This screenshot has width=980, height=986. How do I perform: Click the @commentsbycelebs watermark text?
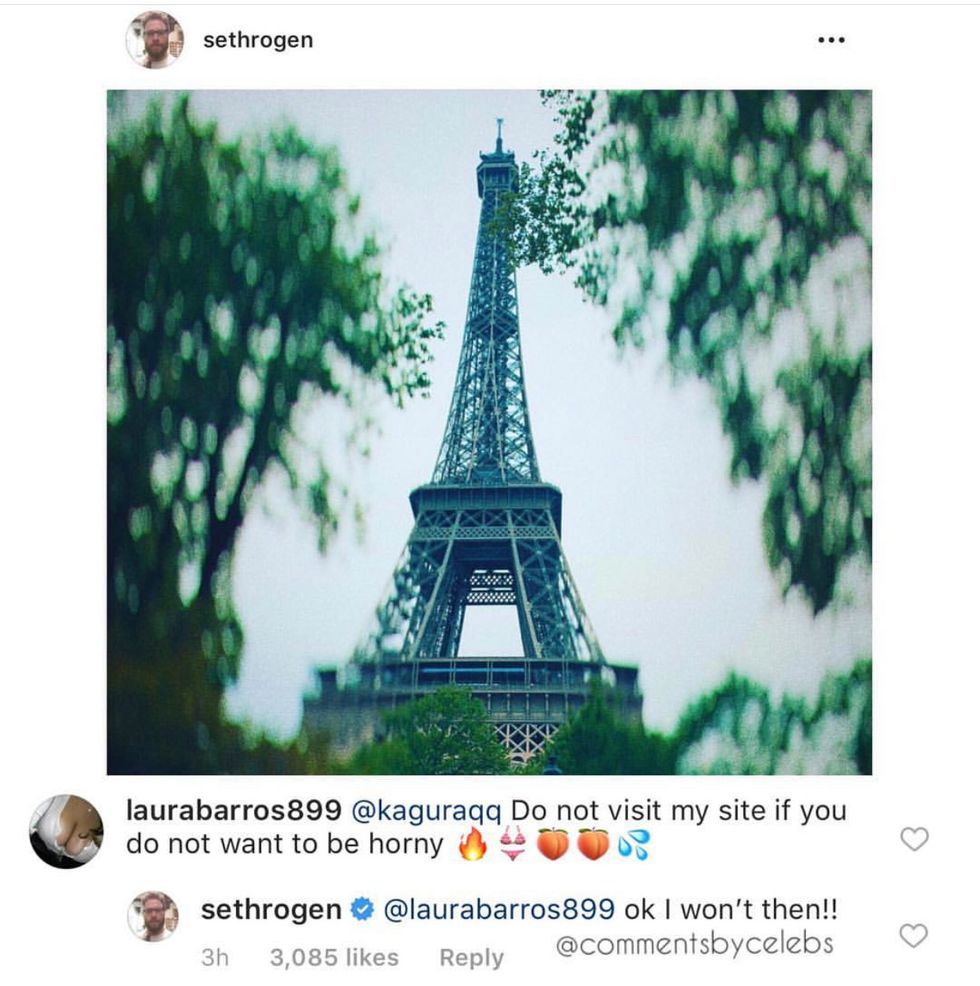tap(694, 944)
